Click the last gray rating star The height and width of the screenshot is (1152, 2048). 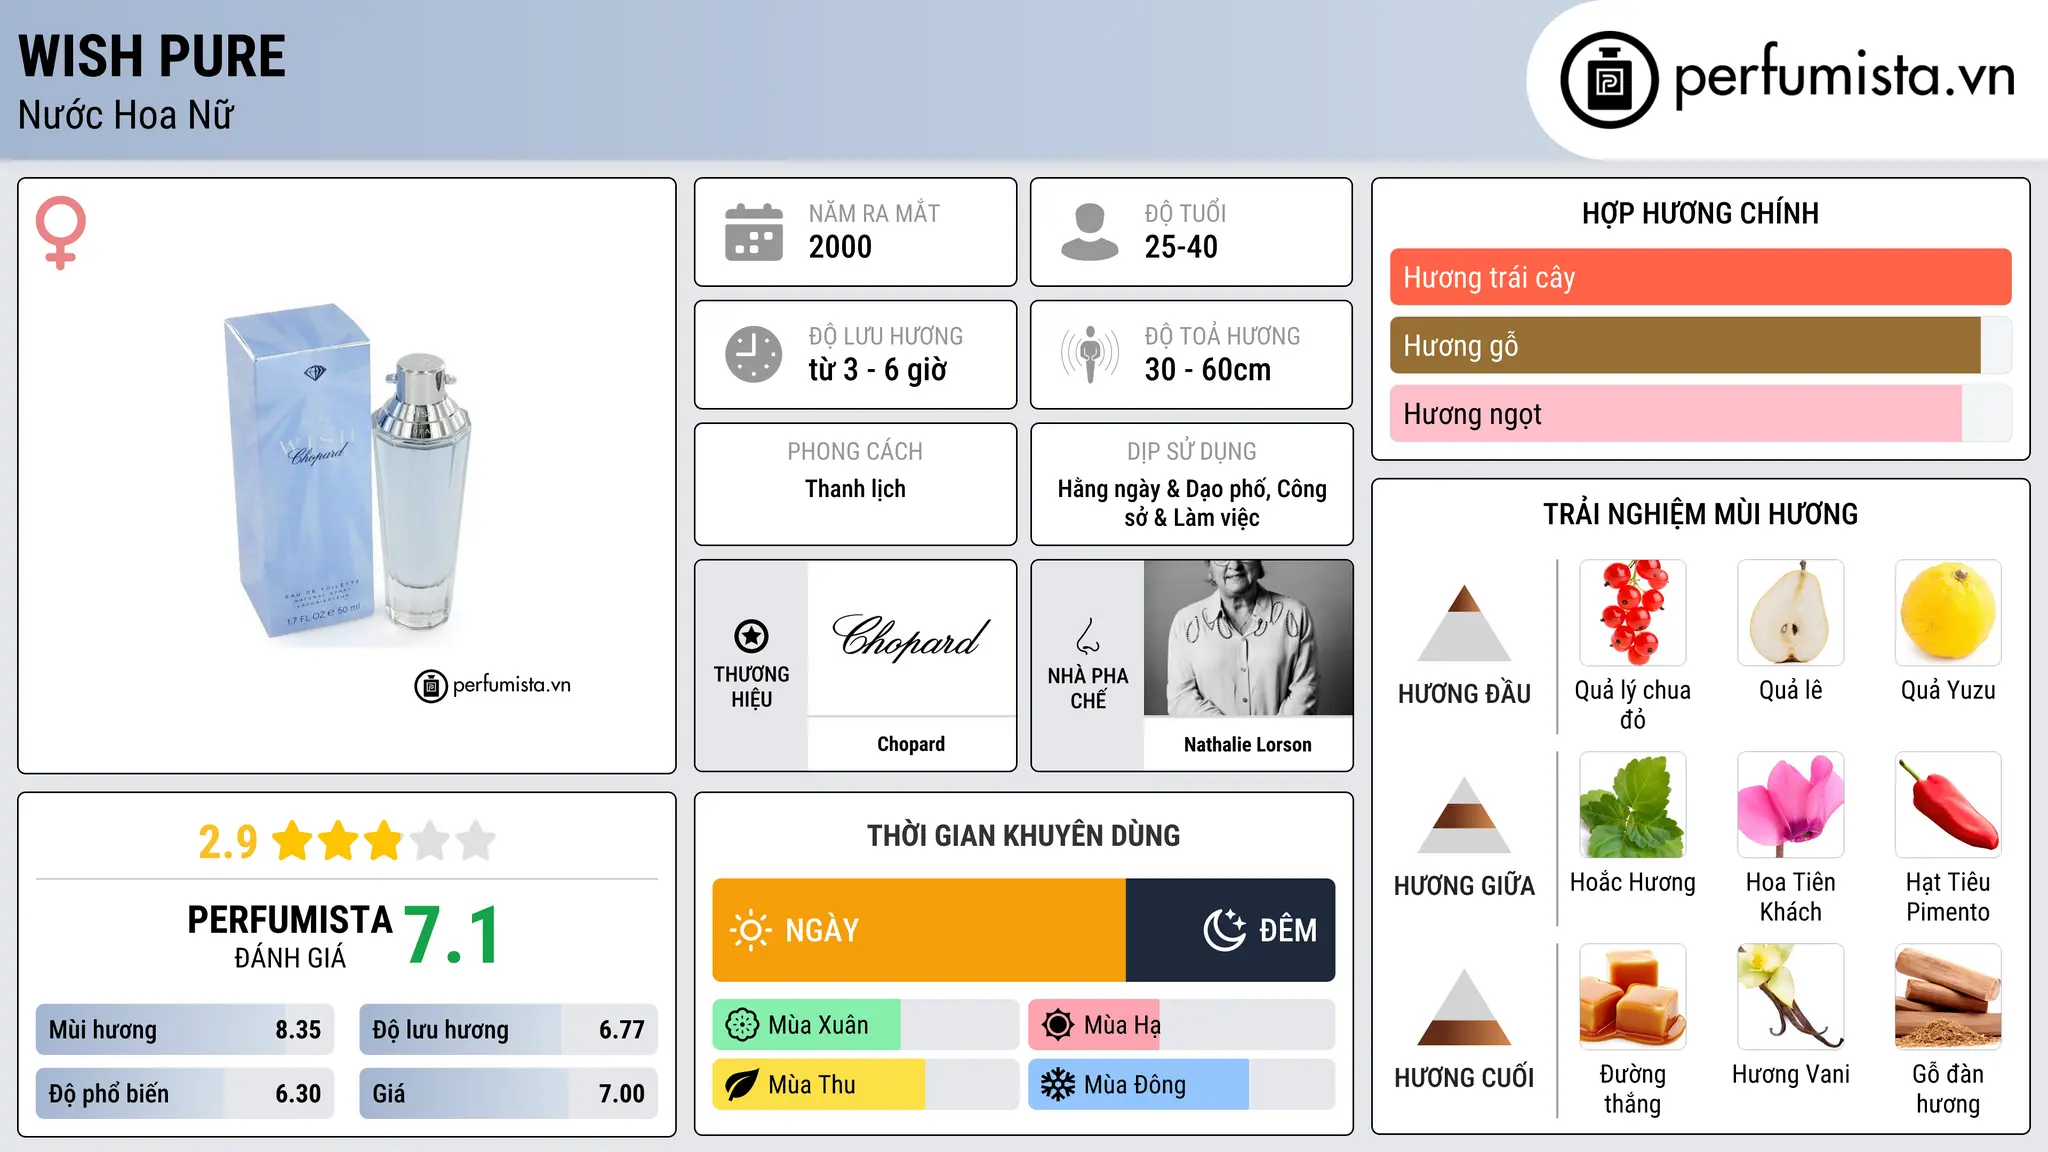click(476, 841)
